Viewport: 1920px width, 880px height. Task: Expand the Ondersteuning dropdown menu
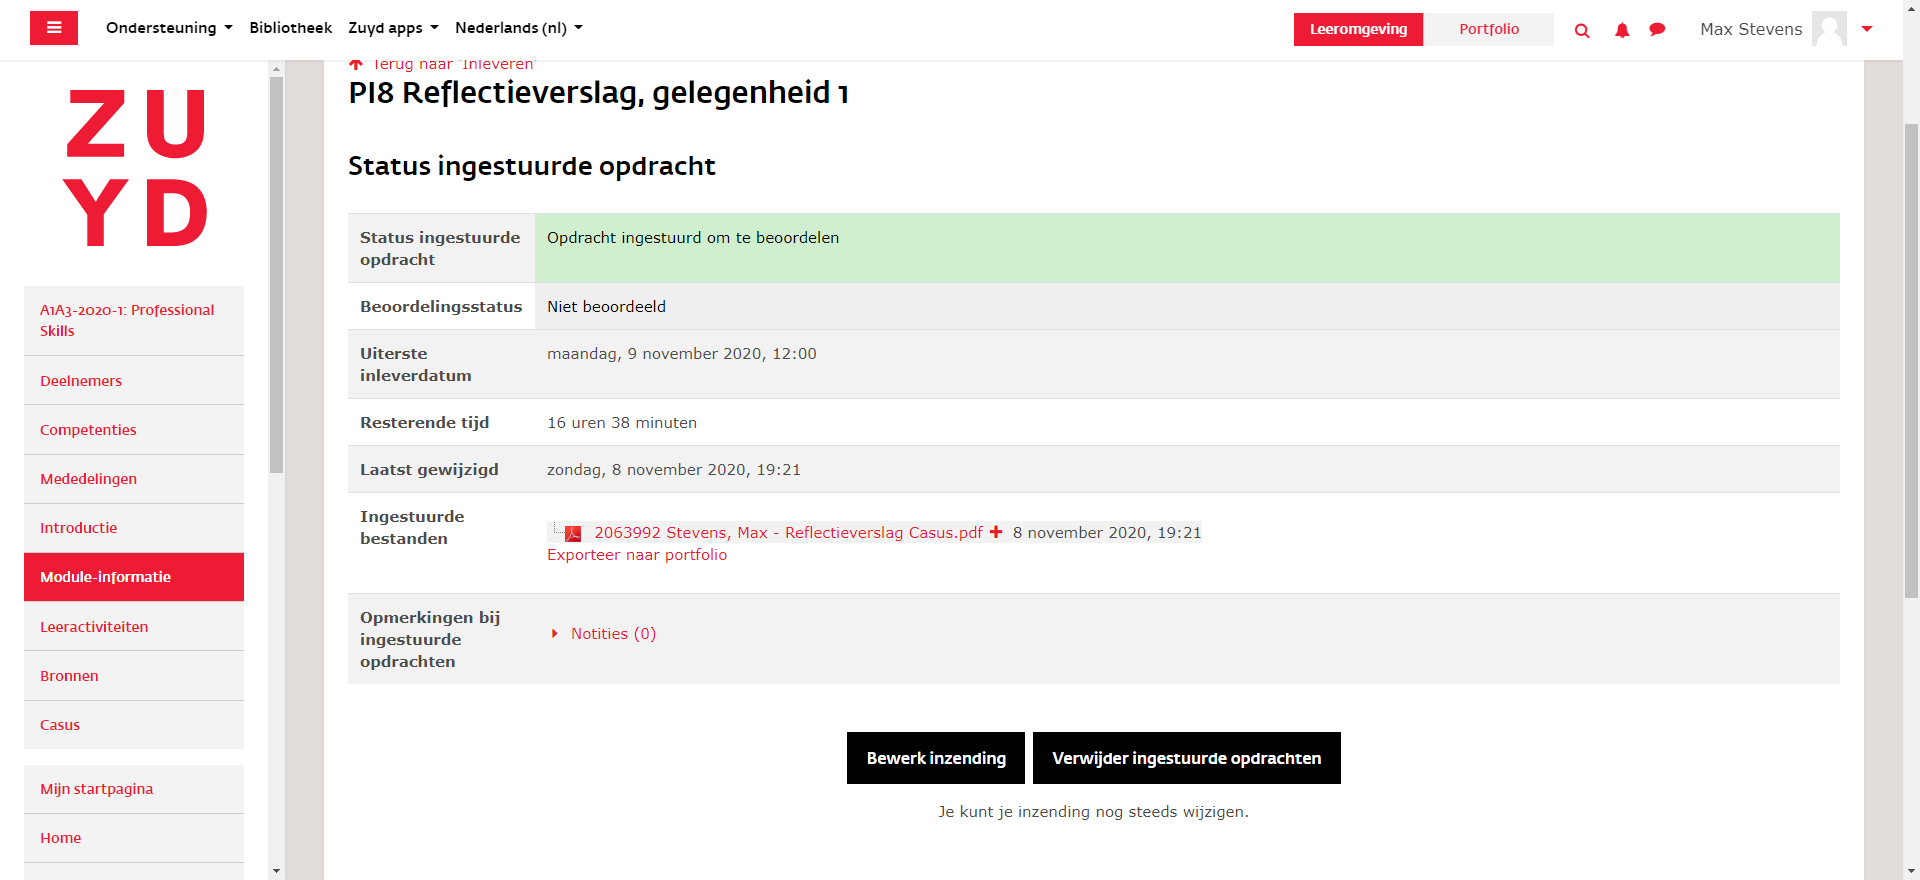coord(169,28)
